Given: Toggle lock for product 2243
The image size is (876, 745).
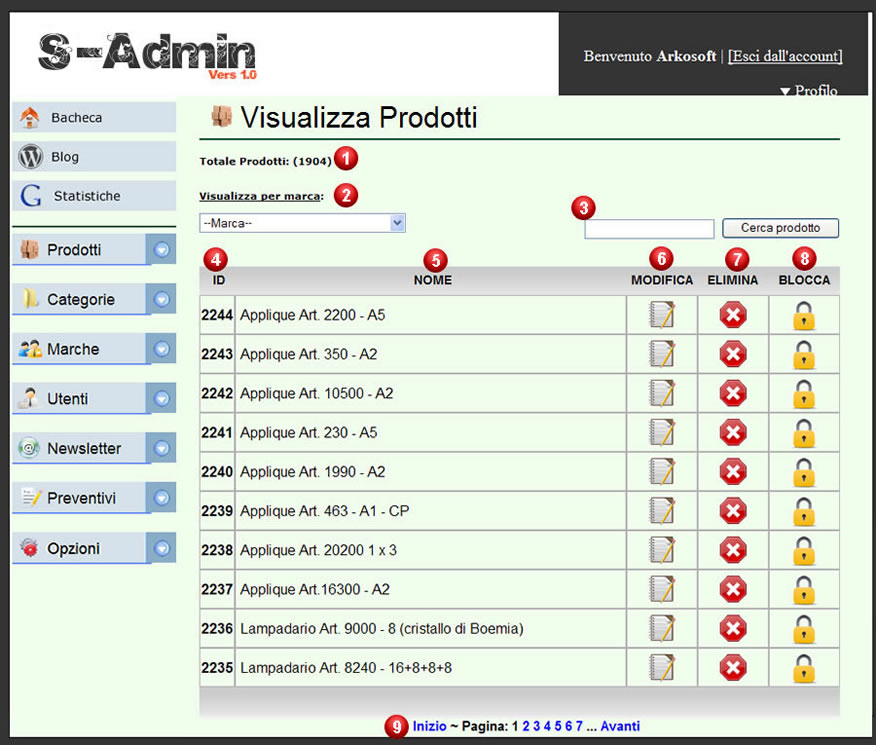Looking at the screenshot, I should coord(804,355).
